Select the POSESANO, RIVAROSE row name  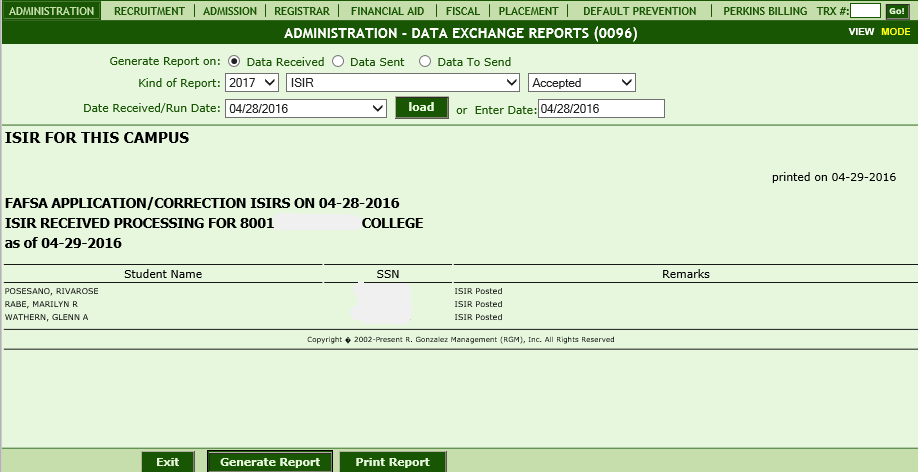[52, 291]
